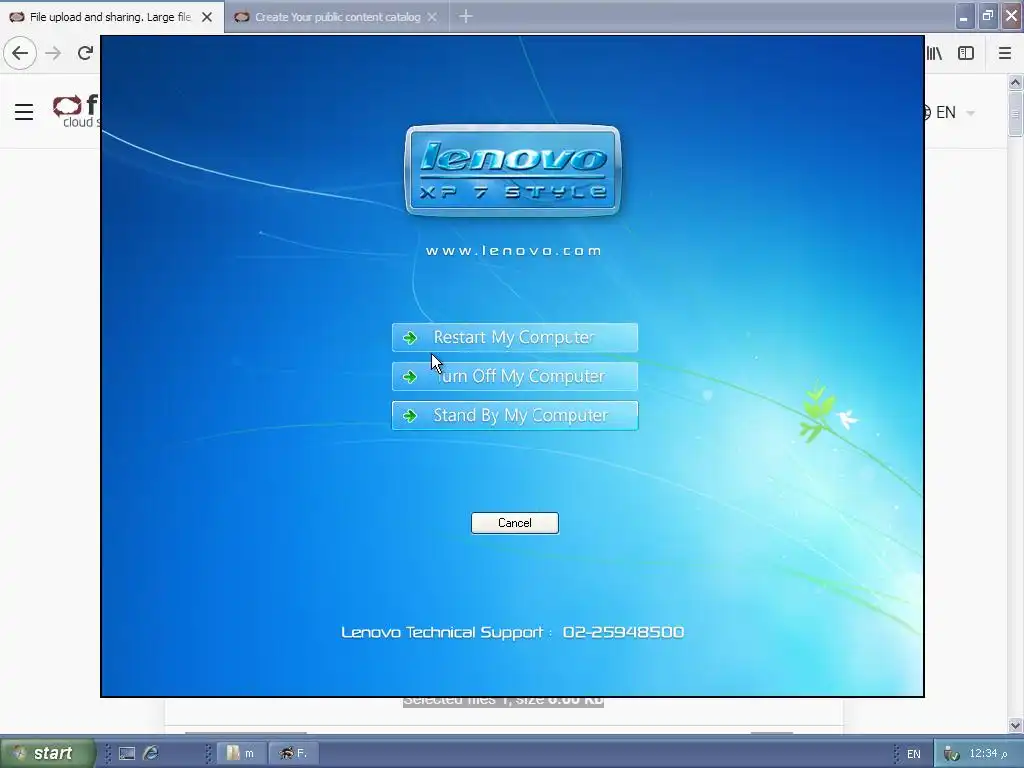This screenshot has width=1024, height=768.
Task: Click page scrollbar down arrow
Action: coord(1015,725)
